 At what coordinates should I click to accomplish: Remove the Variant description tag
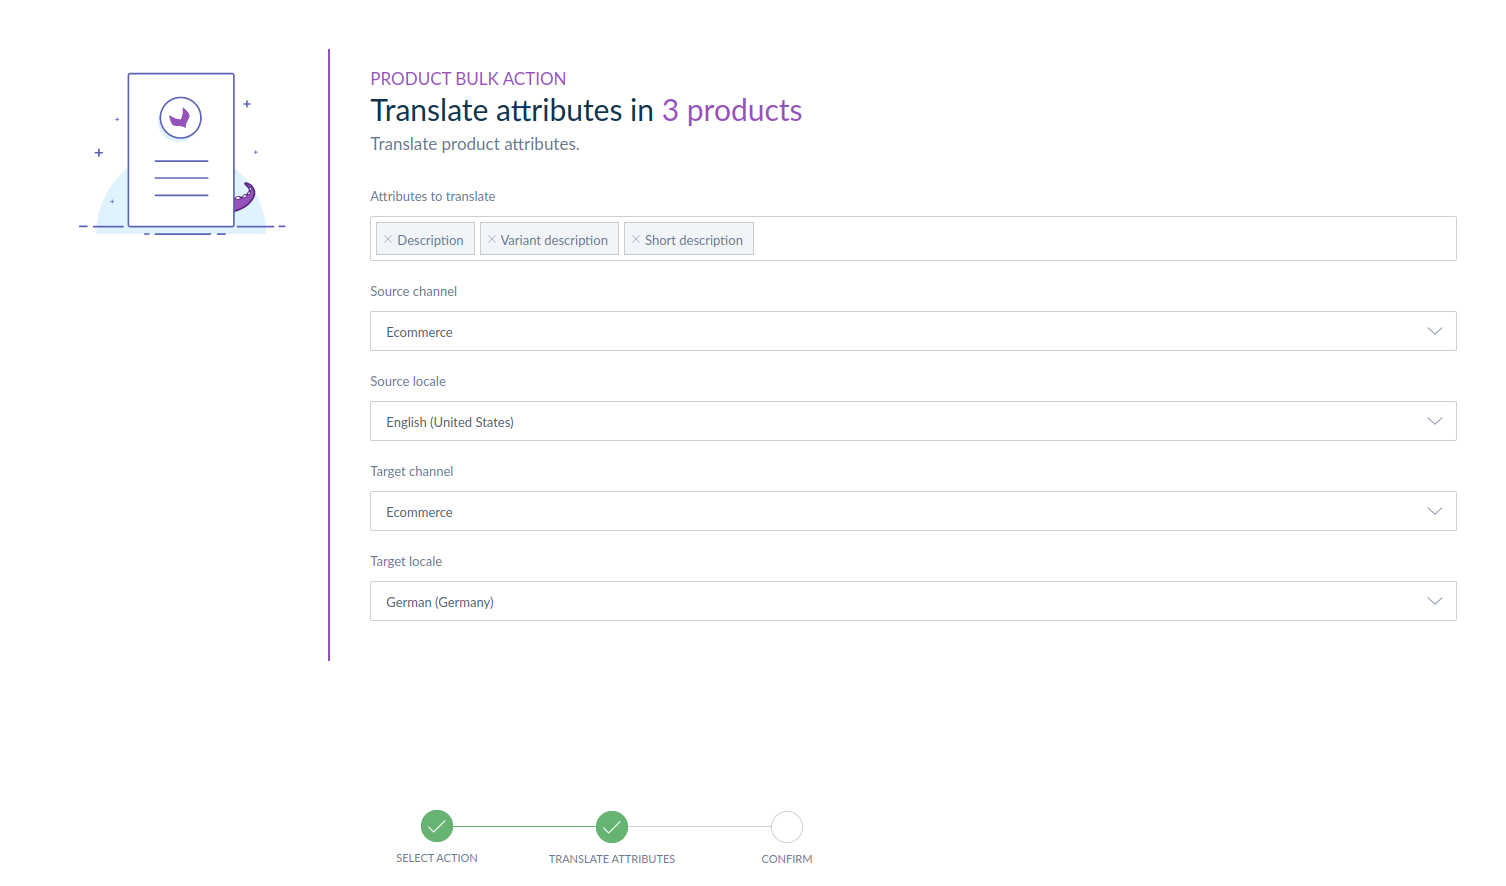click(x=492, y=240)
